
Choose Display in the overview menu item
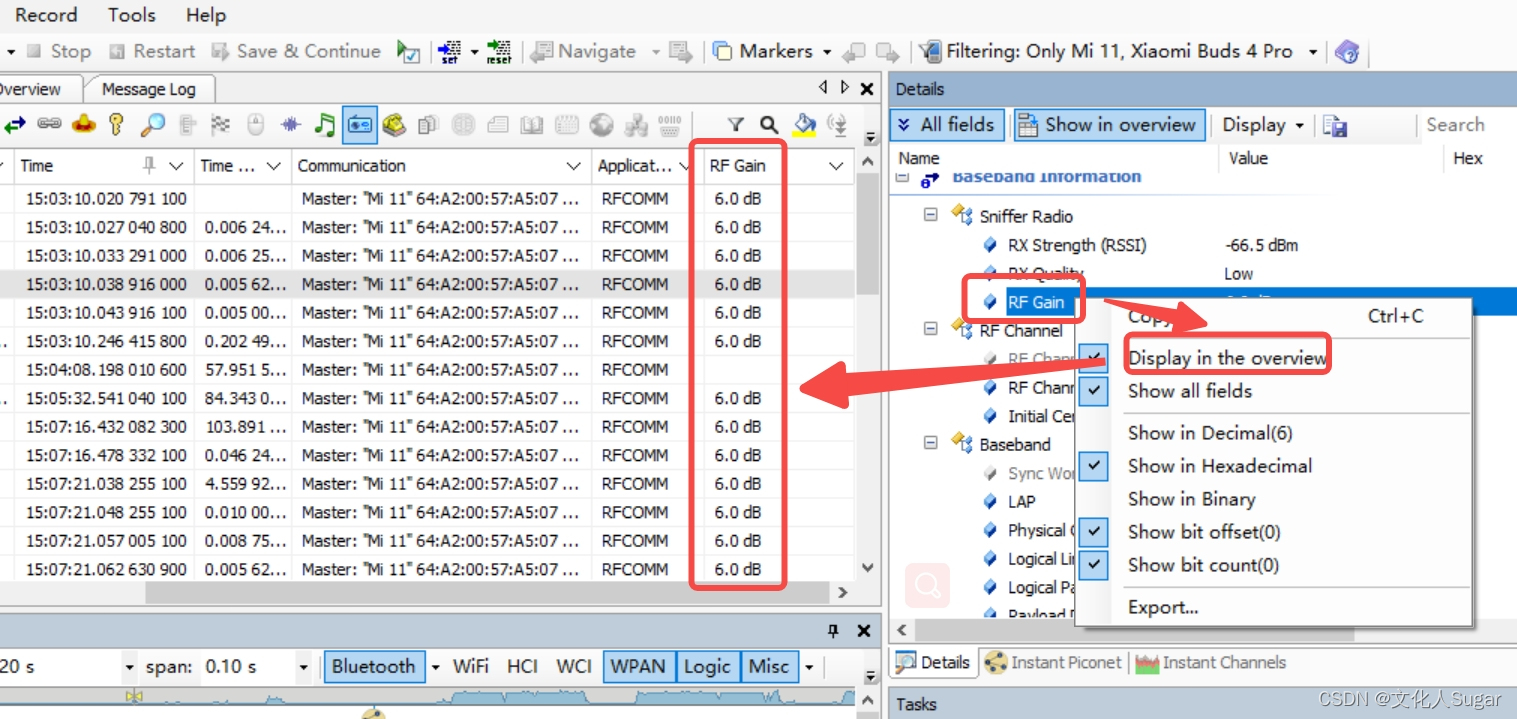(1227, 357)
